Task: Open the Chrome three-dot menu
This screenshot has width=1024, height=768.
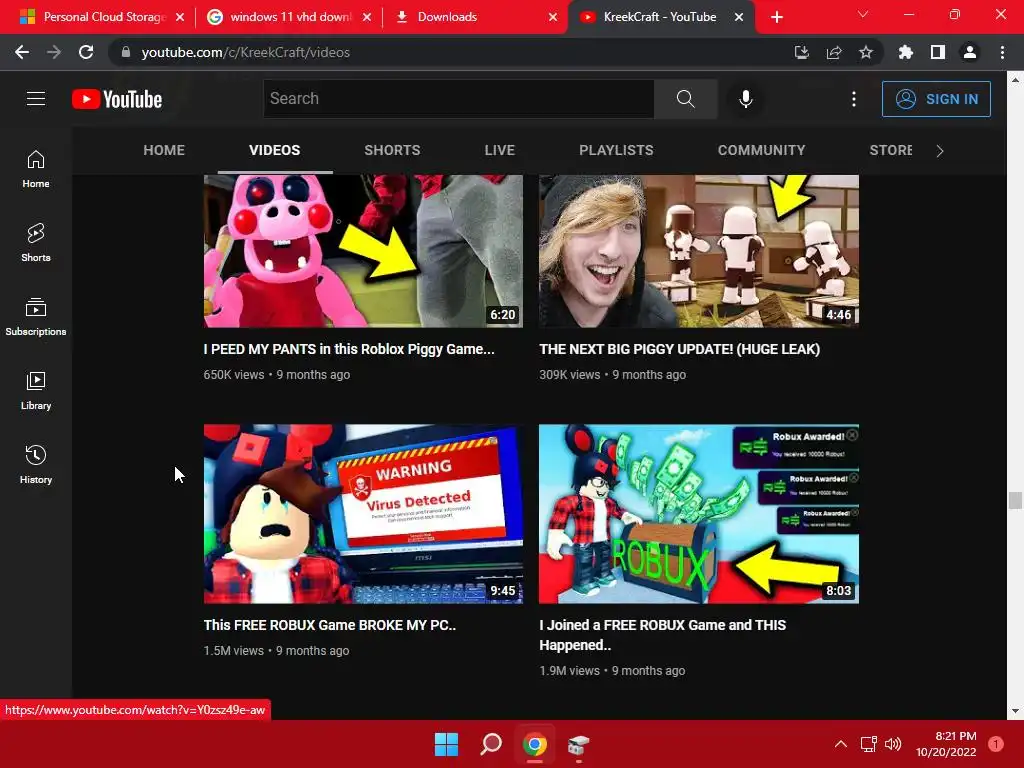Action: (x=1002, y=52)
